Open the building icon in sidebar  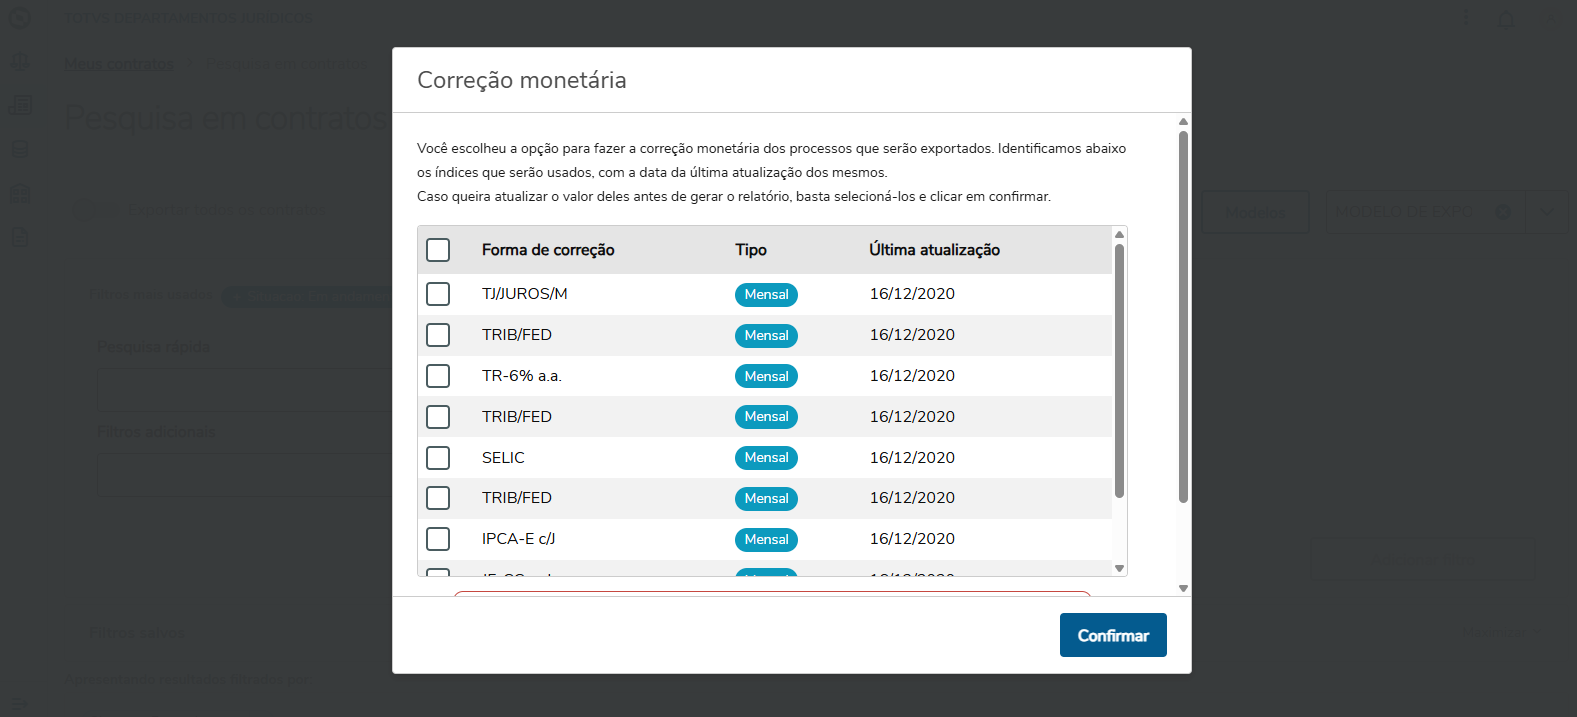20,193
